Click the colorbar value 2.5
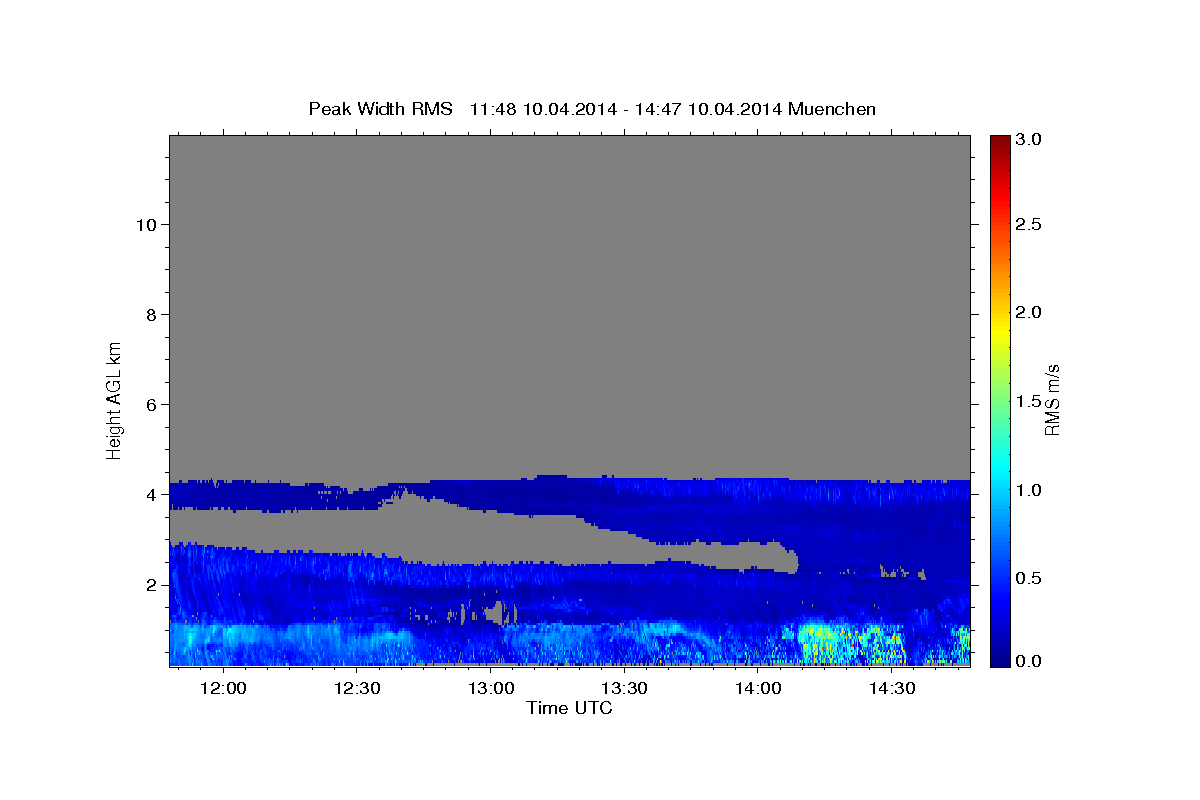Screen dimensions: 1200x800 point(1030,224)
